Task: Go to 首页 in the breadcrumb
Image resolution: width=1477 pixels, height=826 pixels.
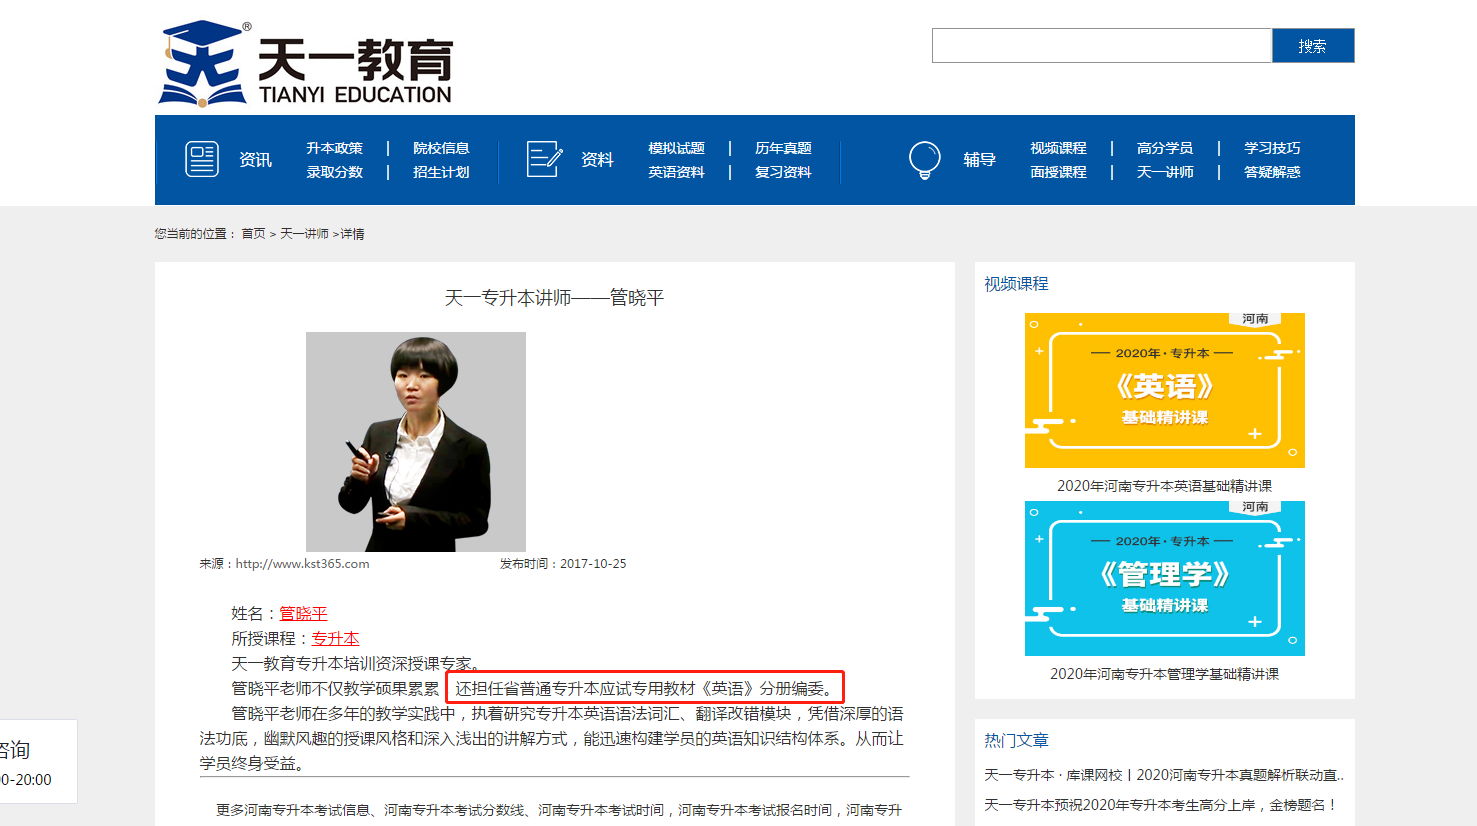Action: click(253, 234)
